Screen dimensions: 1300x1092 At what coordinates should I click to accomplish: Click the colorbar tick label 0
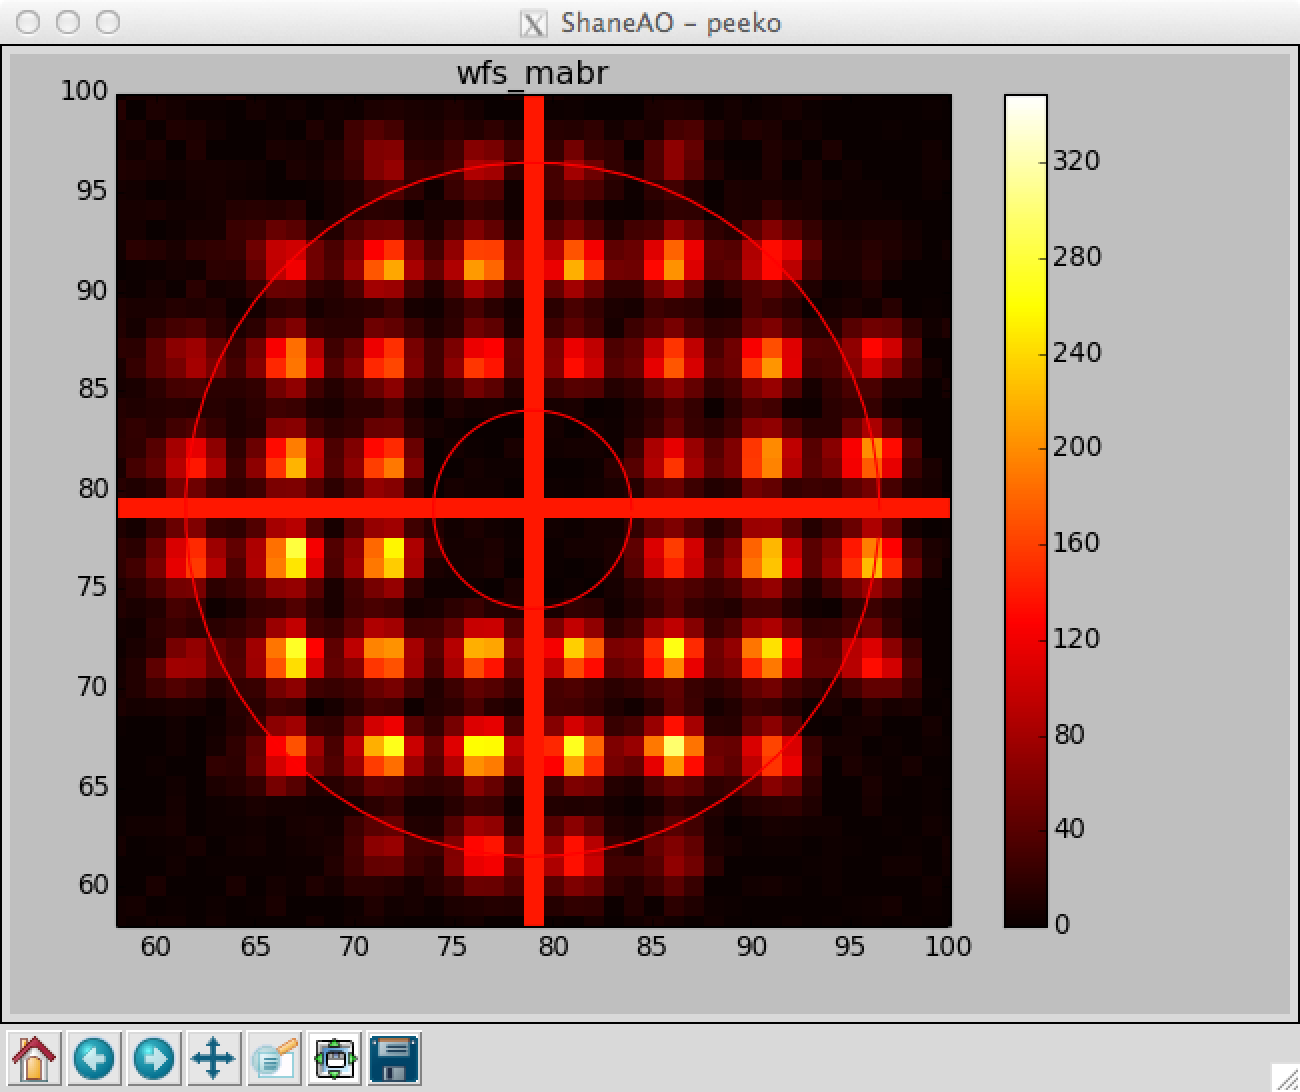coord(1062,924)
